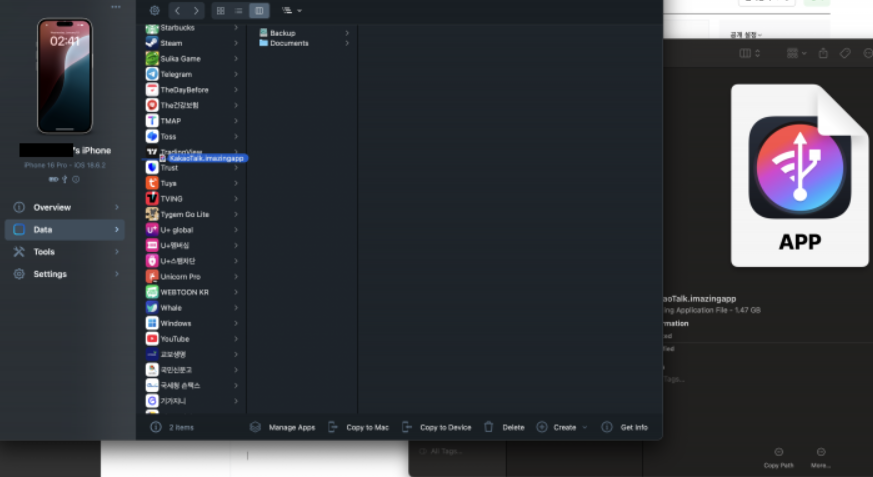Expand the chevron beside Documents
Viewport: 873px width, 477px height.
tap(347, 43)
